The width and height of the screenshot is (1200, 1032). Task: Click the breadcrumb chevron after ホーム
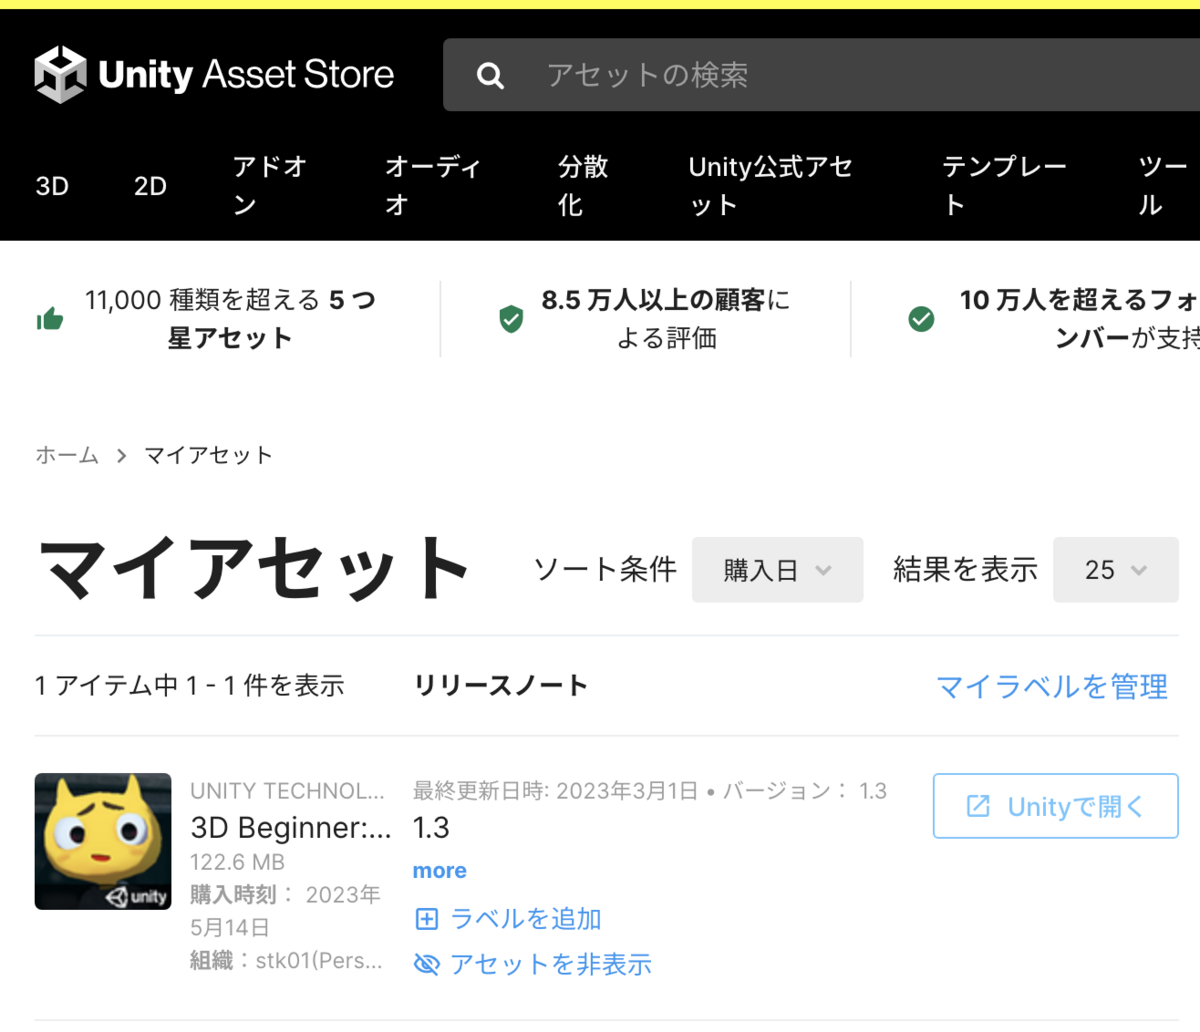pos(121,456)
